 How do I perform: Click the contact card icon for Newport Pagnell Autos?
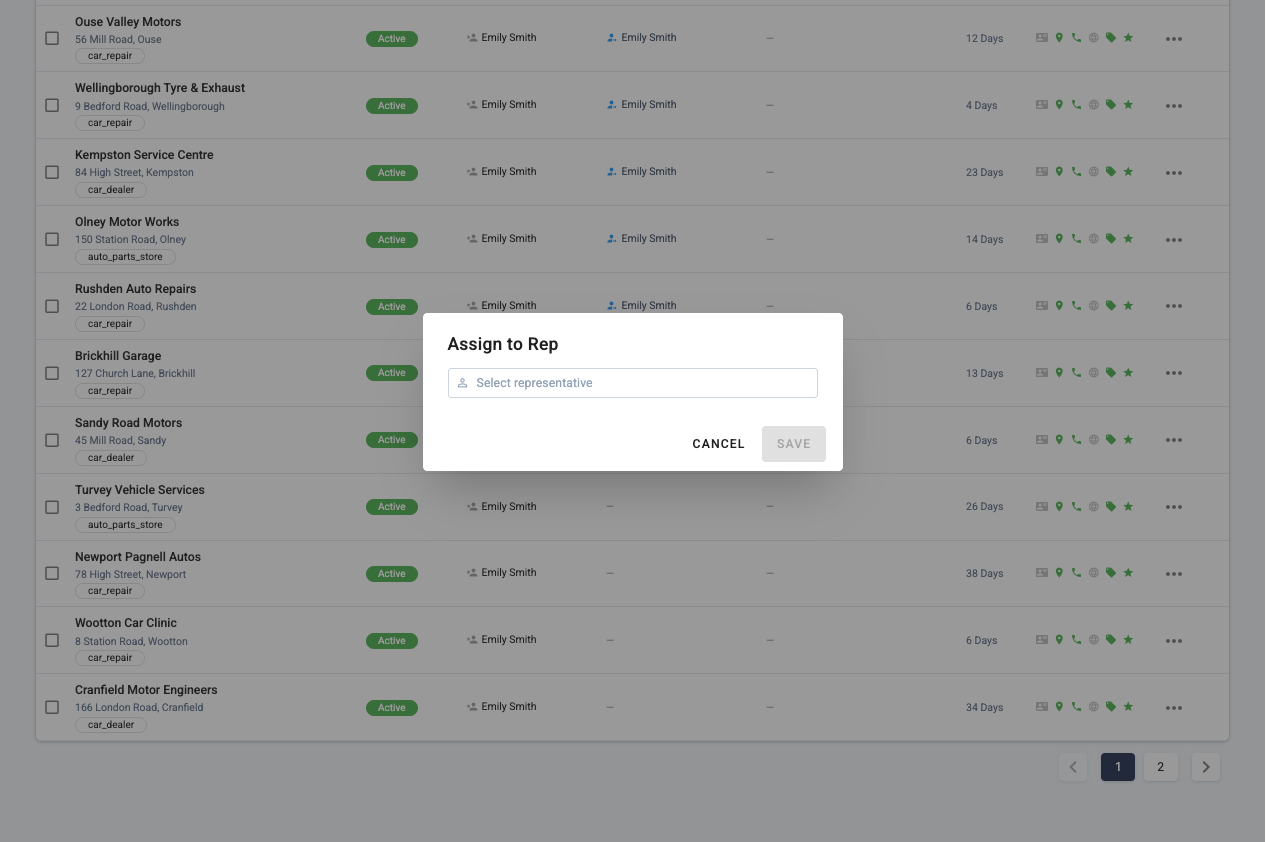pyautogui.click(x=1042, y=573)
